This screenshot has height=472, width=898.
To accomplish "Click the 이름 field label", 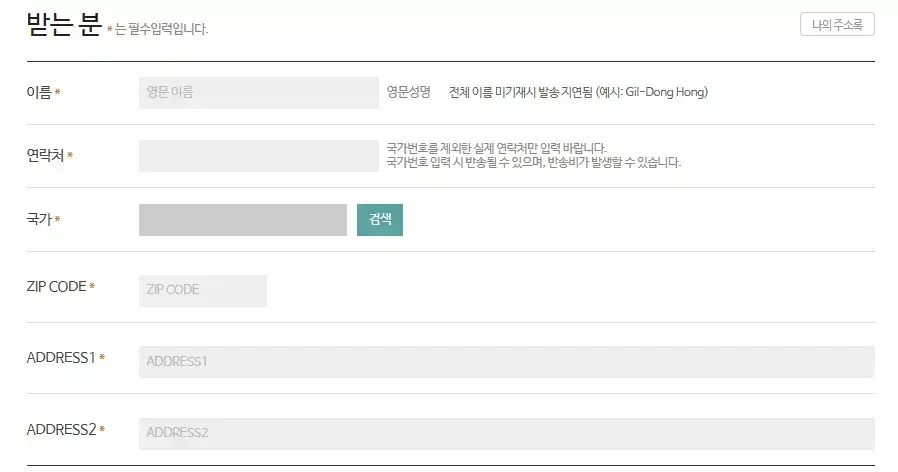I will coord(39,93).
